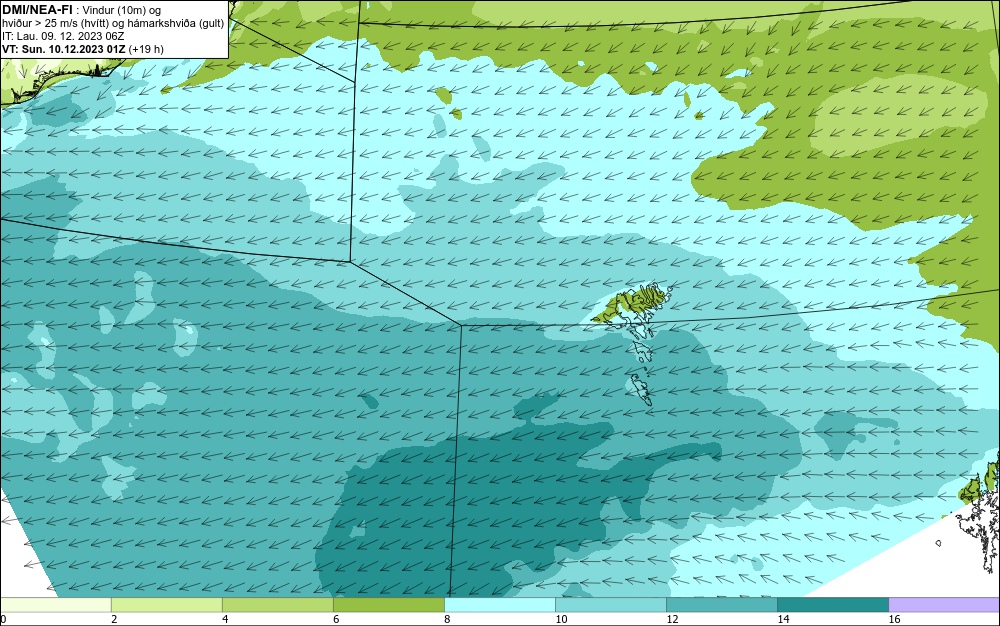
Task: Click the purple legend swatch above 16 m/s
Action: tap(944, 604)
